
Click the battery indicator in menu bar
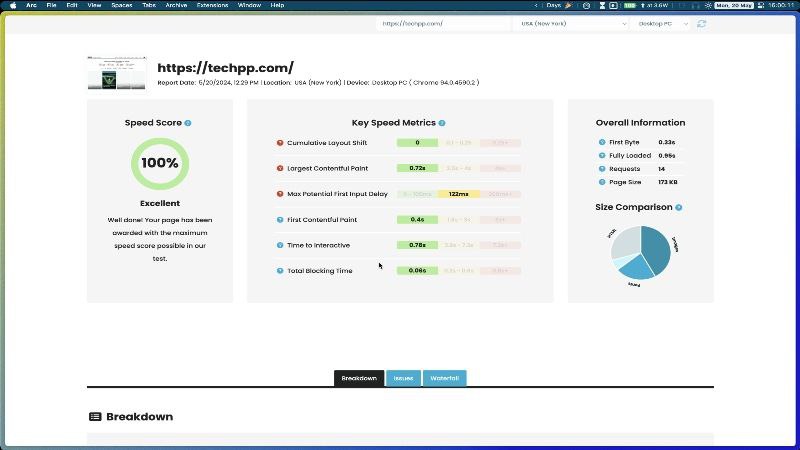click(630, 5)
